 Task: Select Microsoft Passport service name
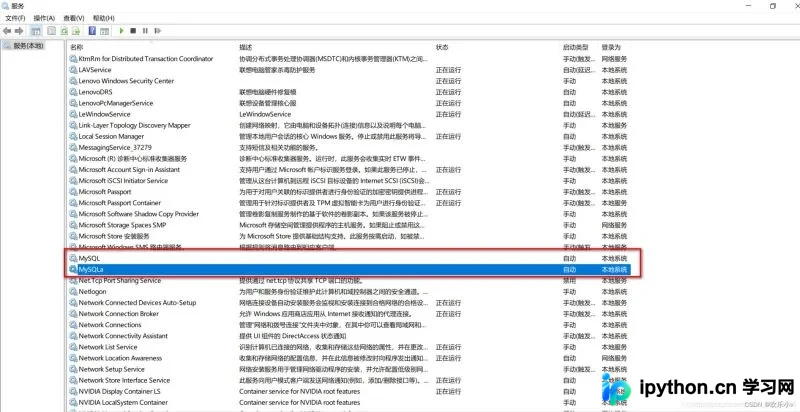(x=105, y=192)
